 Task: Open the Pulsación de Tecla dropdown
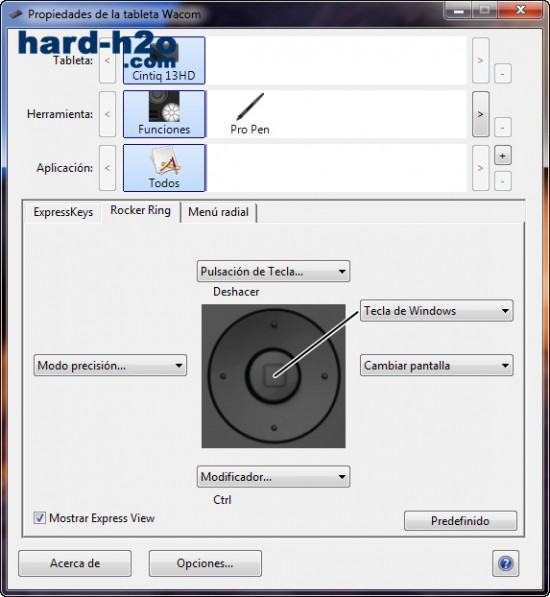(273, 271)
